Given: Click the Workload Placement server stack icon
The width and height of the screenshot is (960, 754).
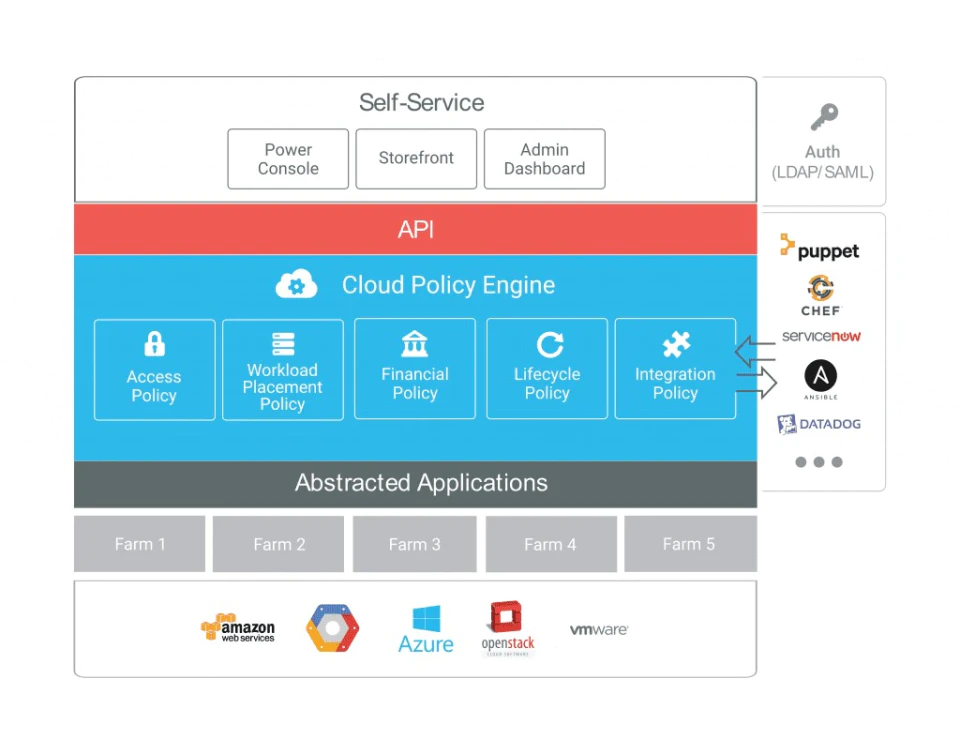Looking at the screenshot, I should pyautogui.click(x=283, y=344).
